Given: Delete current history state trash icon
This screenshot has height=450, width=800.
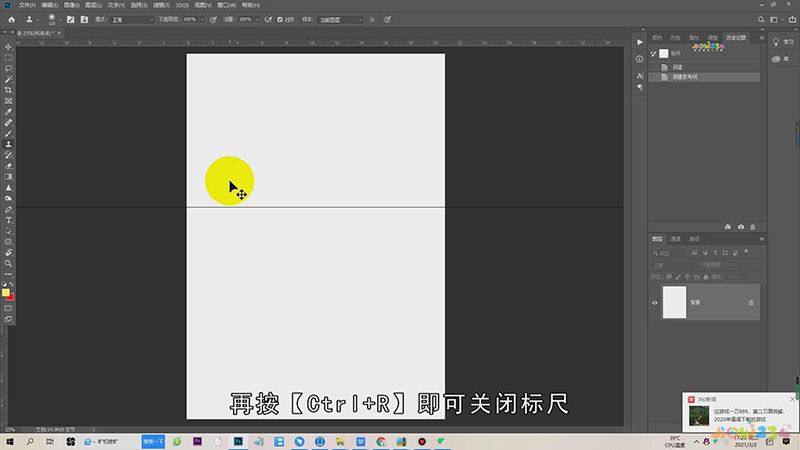Looking at the screenshot, I should click(753, 227).
